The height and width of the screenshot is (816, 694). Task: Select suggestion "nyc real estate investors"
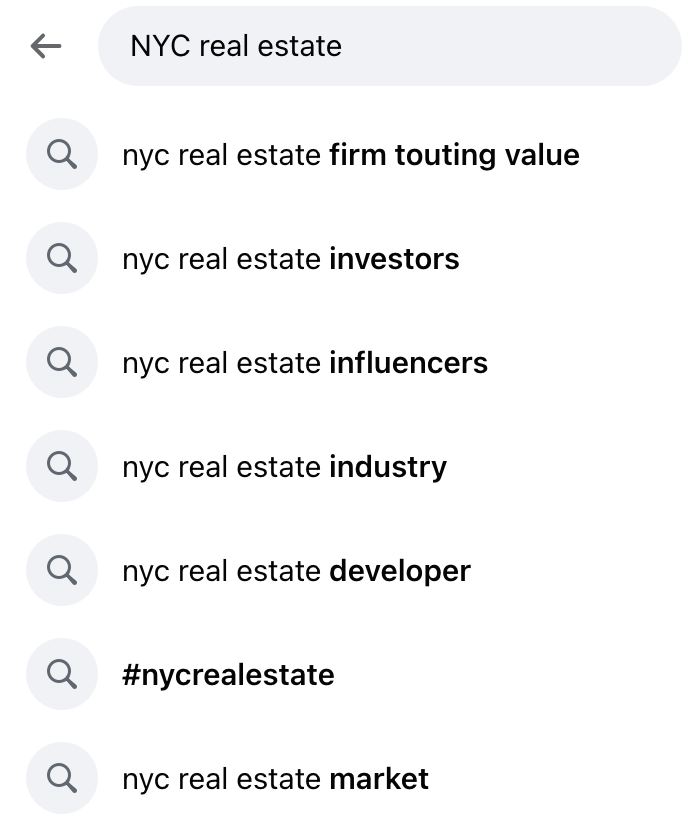(290, 258)
